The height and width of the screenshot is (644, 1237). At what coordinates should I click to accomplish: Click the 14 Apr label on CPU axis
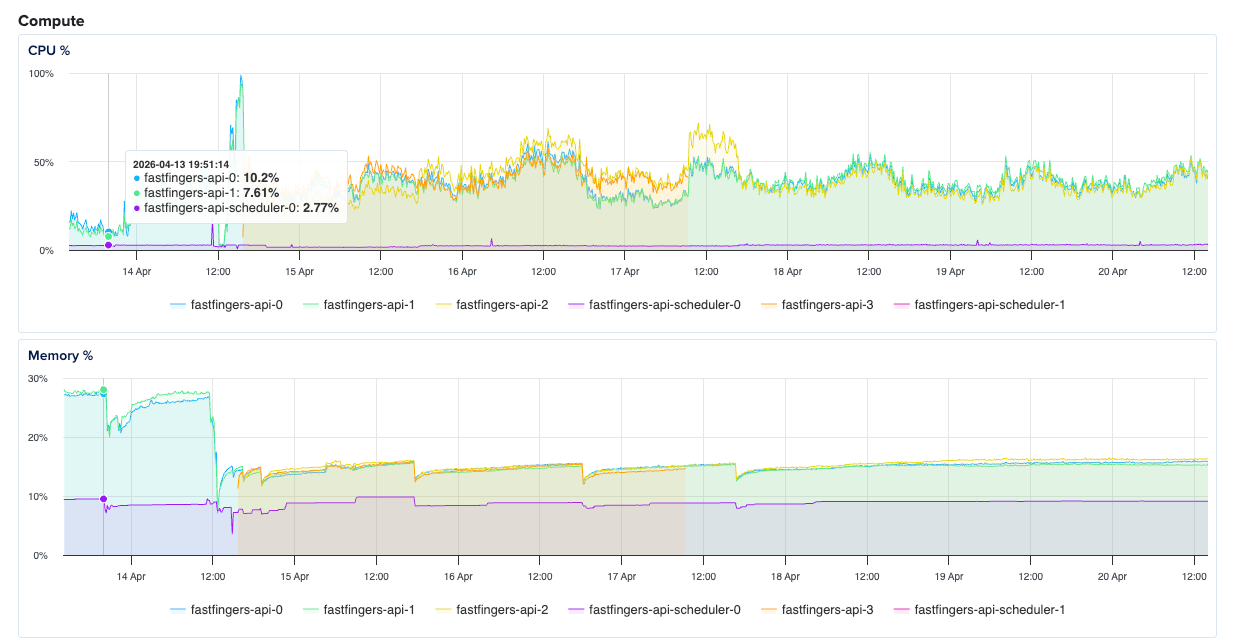136,271
